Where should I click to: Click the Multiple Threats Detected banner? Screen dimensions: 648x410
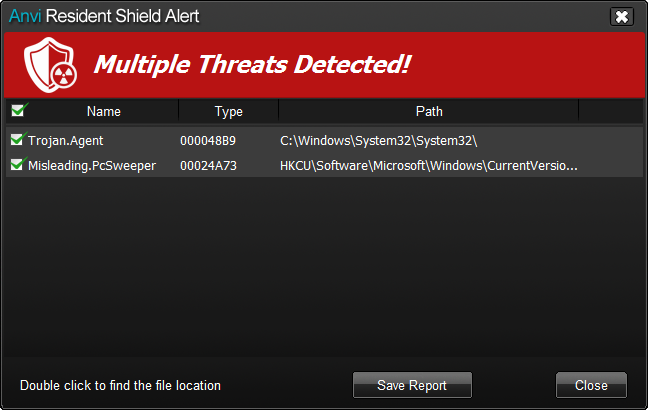(324, 65)
